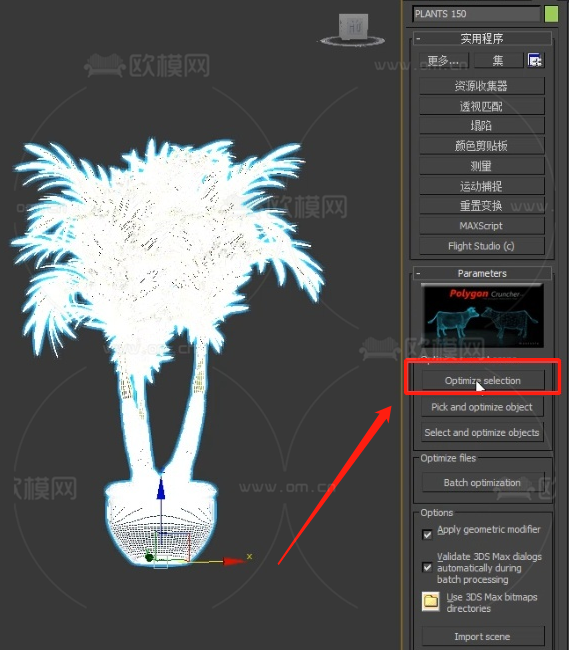Open the 资源收集器 utility
The image size is (569, 650).
[482, 86]
